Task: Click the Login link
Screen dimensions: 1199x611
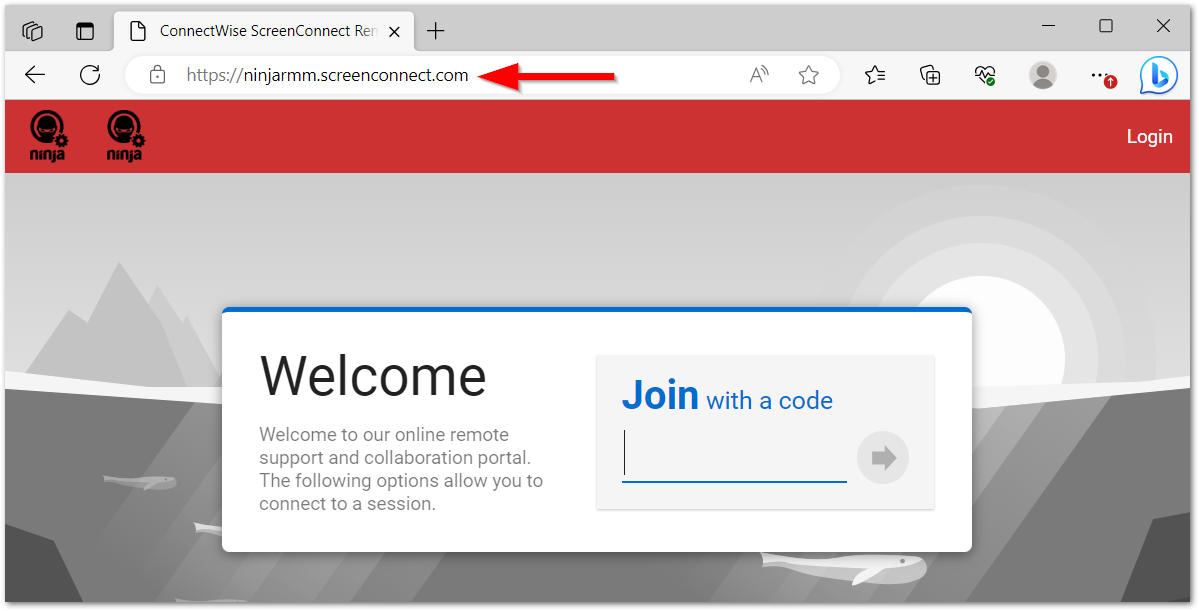Action: (x=1149, y=137)
